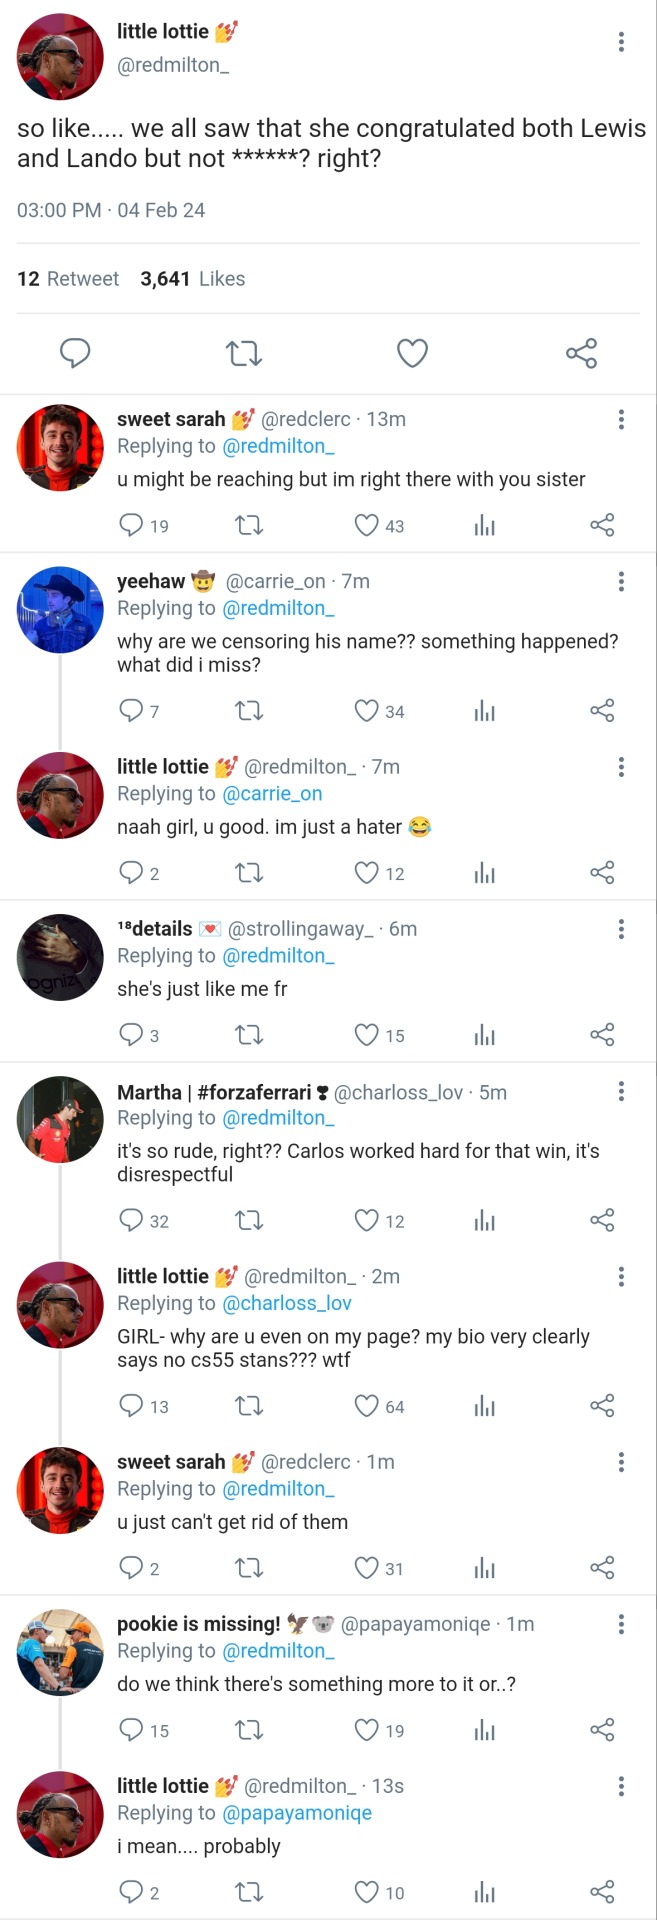Like sweet sarah's 'u might be reaching' reply
Screen dimensions: 657x1920
[x=367, y=525]
